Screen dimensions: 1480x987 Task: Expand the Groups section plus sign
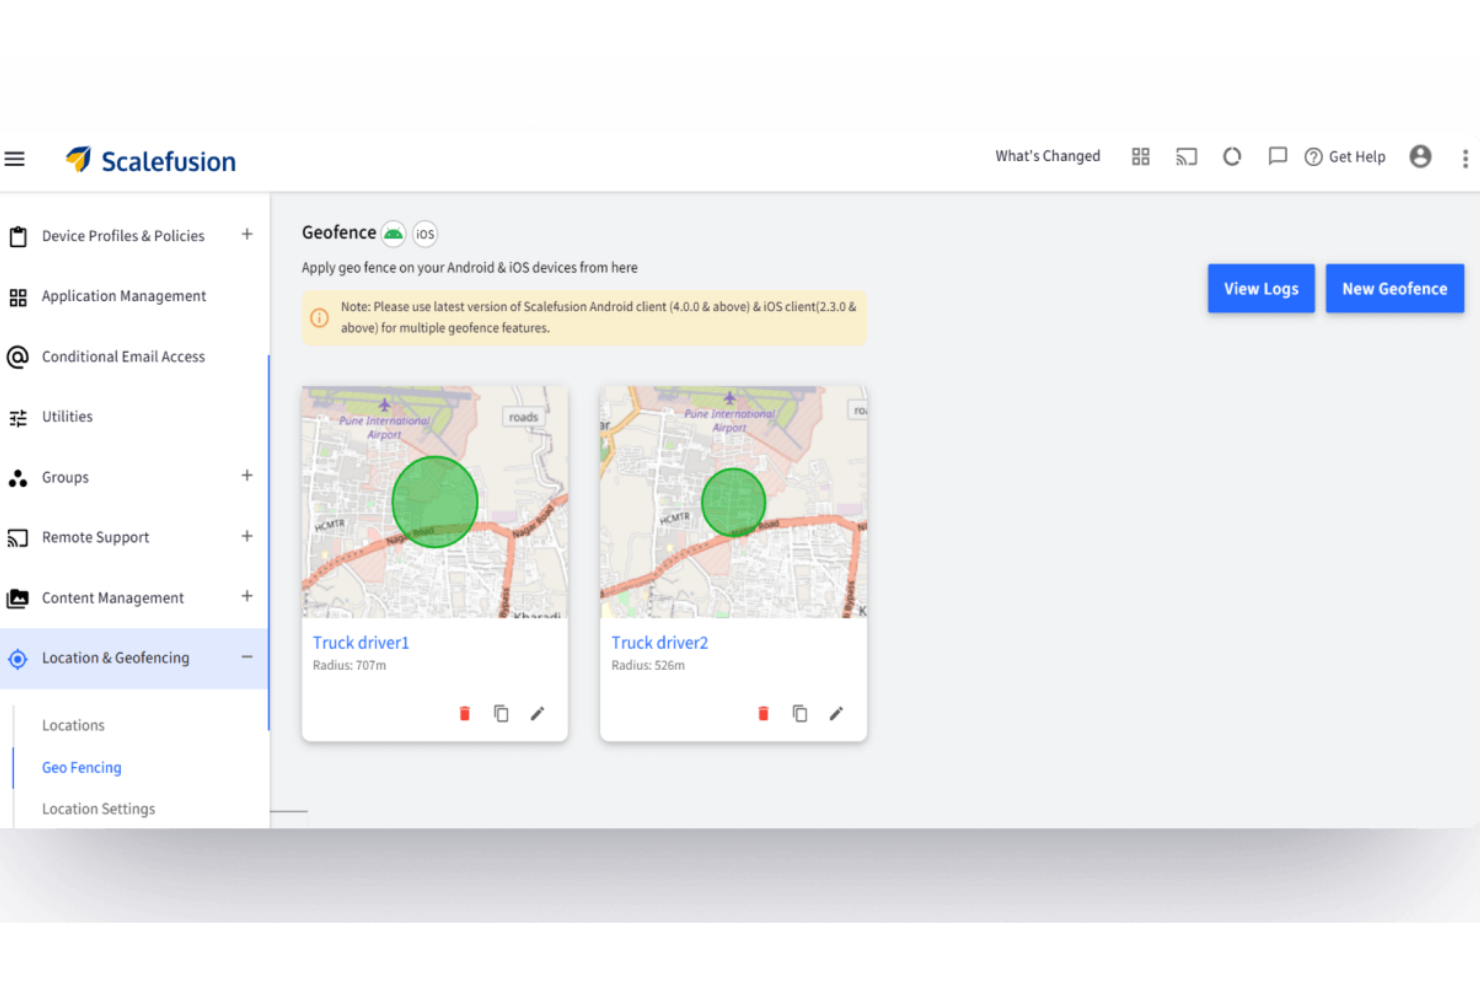pyautogui.click(x=247, y=475)
